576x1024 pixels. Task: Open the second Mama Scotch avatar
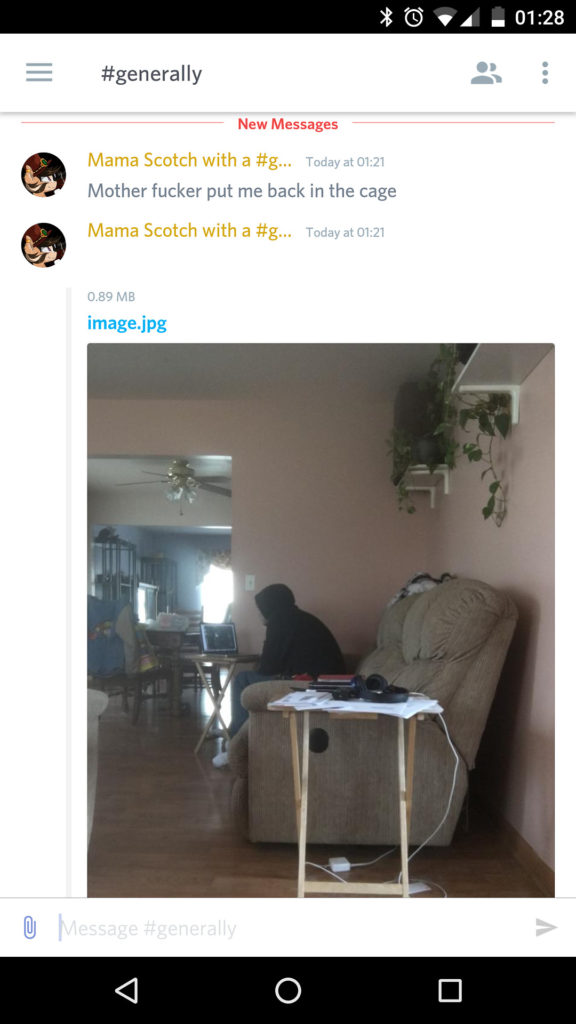(x=44, y=245)
